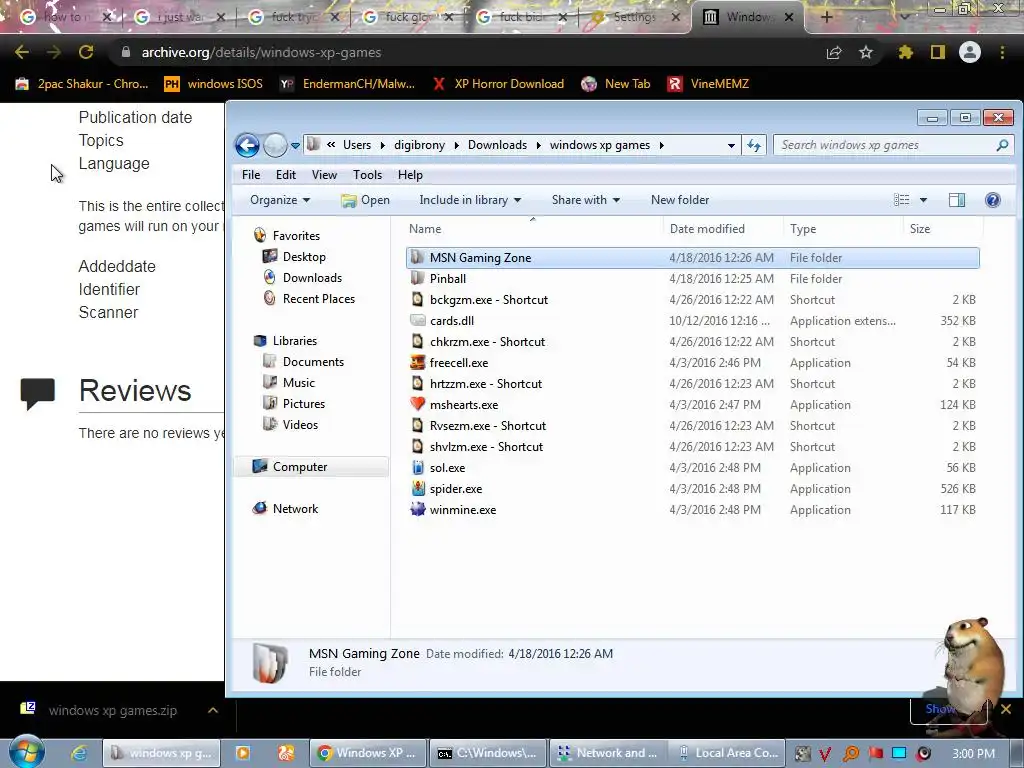This screenshot has width=1024, height=768.
Task: Select Downloads under Favorites
Action: 312,278
